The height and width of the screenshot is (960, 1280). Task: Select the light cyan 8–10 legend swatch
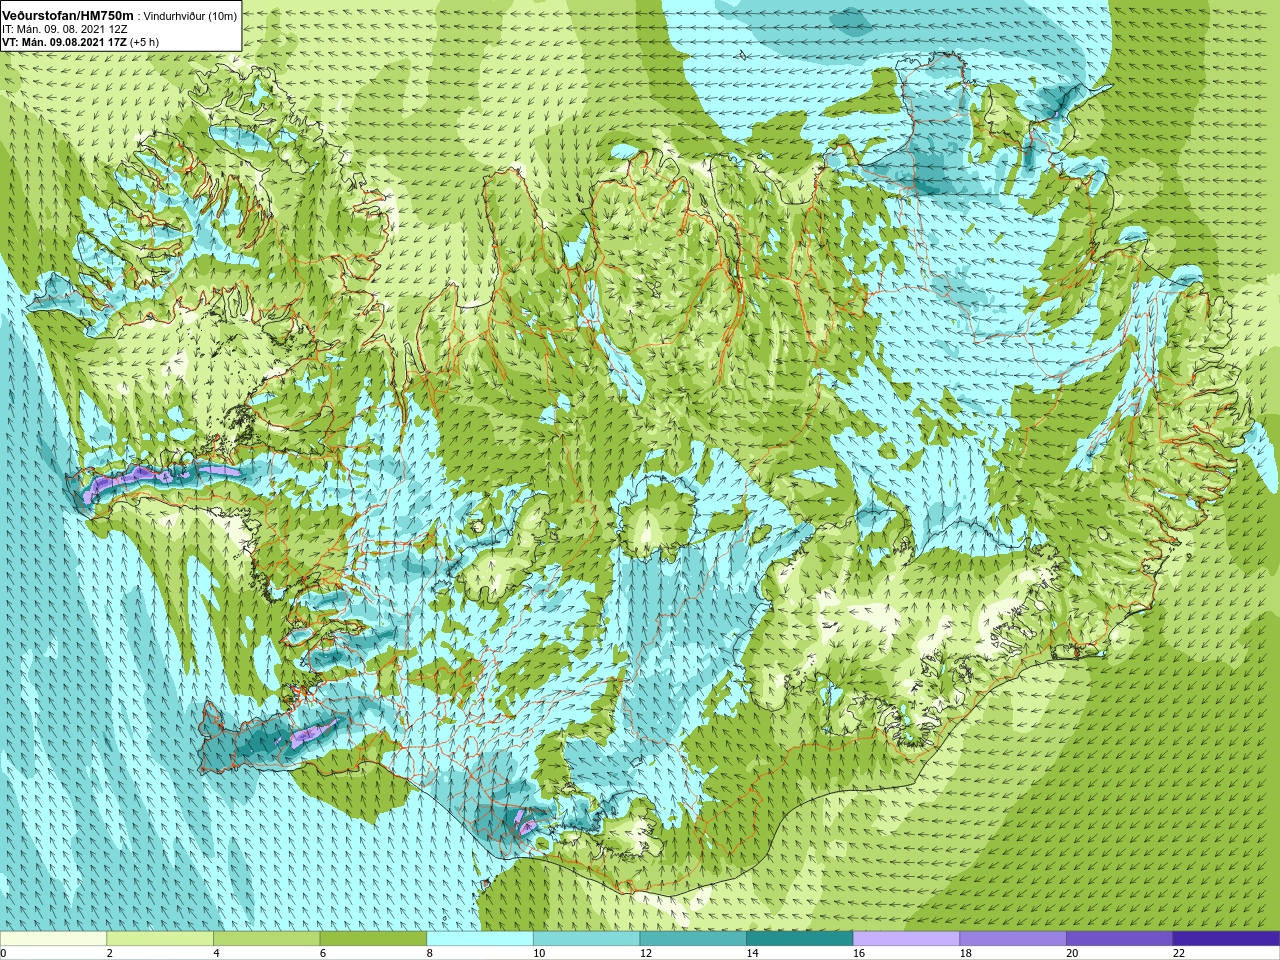(480, 939)
